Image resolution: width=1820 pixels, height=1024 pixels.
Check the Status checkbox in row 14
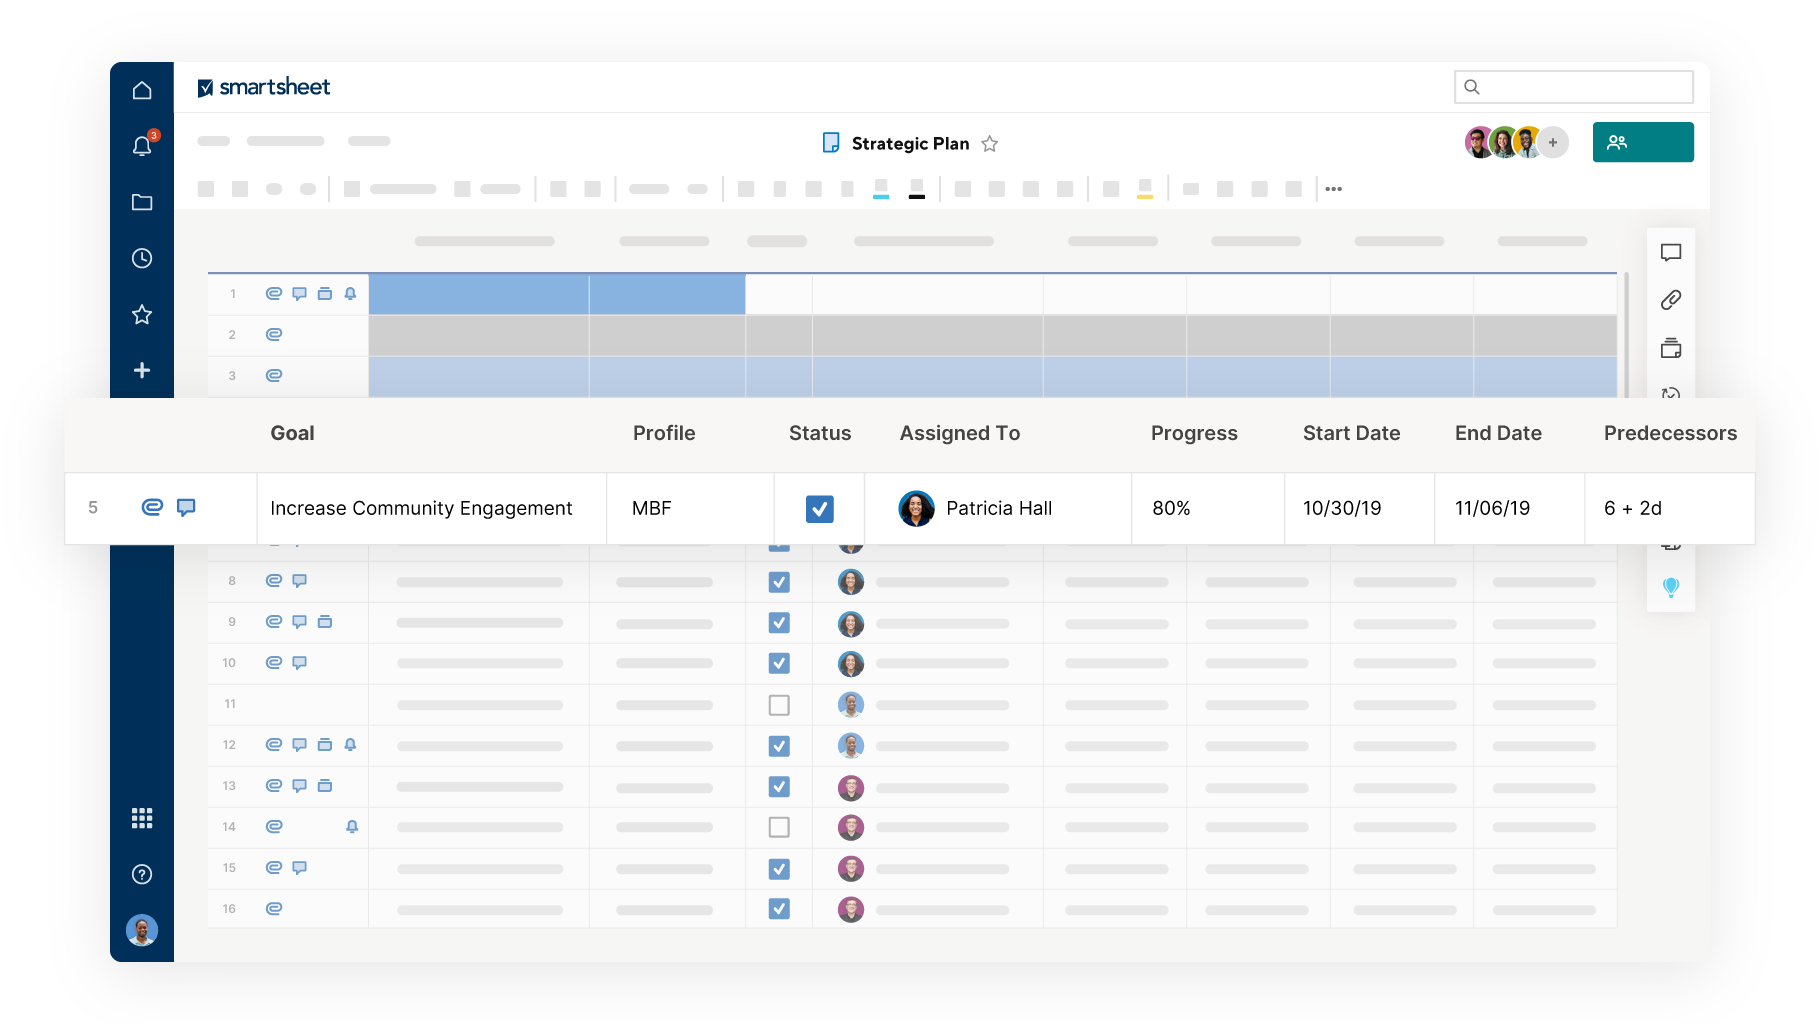point(779,827)
